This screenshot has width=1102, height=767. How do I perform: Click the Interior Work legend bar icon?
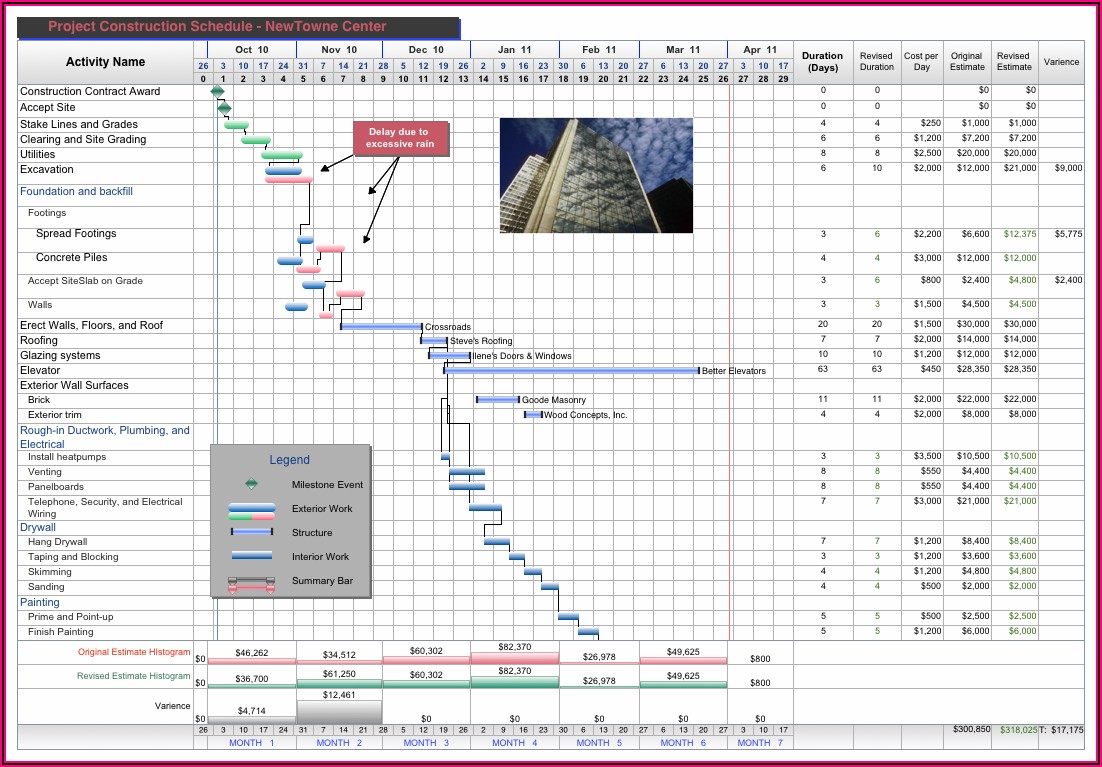(251, 557)
